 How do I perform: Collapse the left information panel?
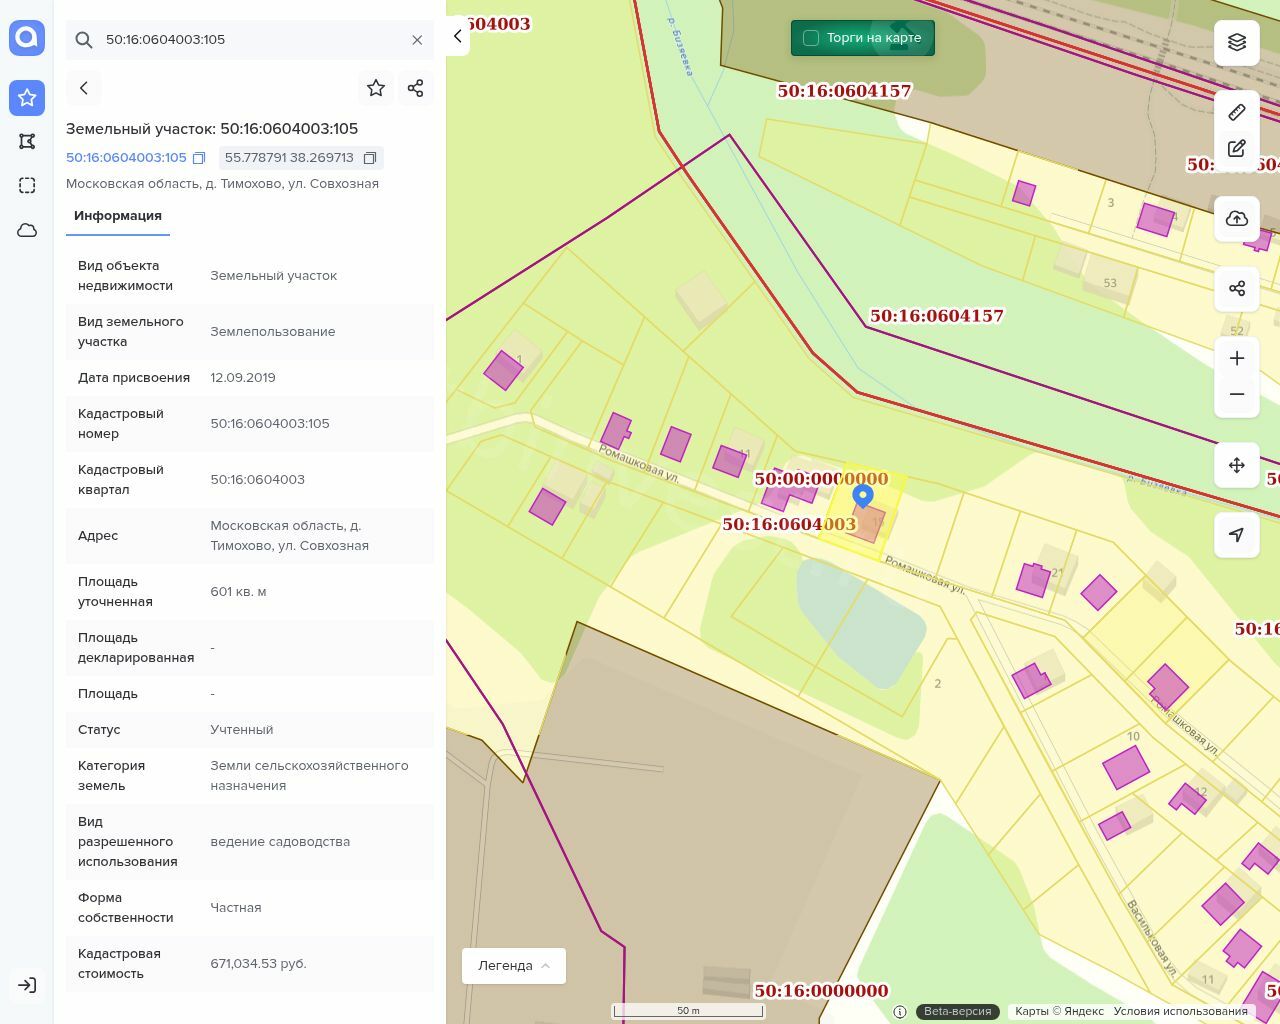click(457, 36)
